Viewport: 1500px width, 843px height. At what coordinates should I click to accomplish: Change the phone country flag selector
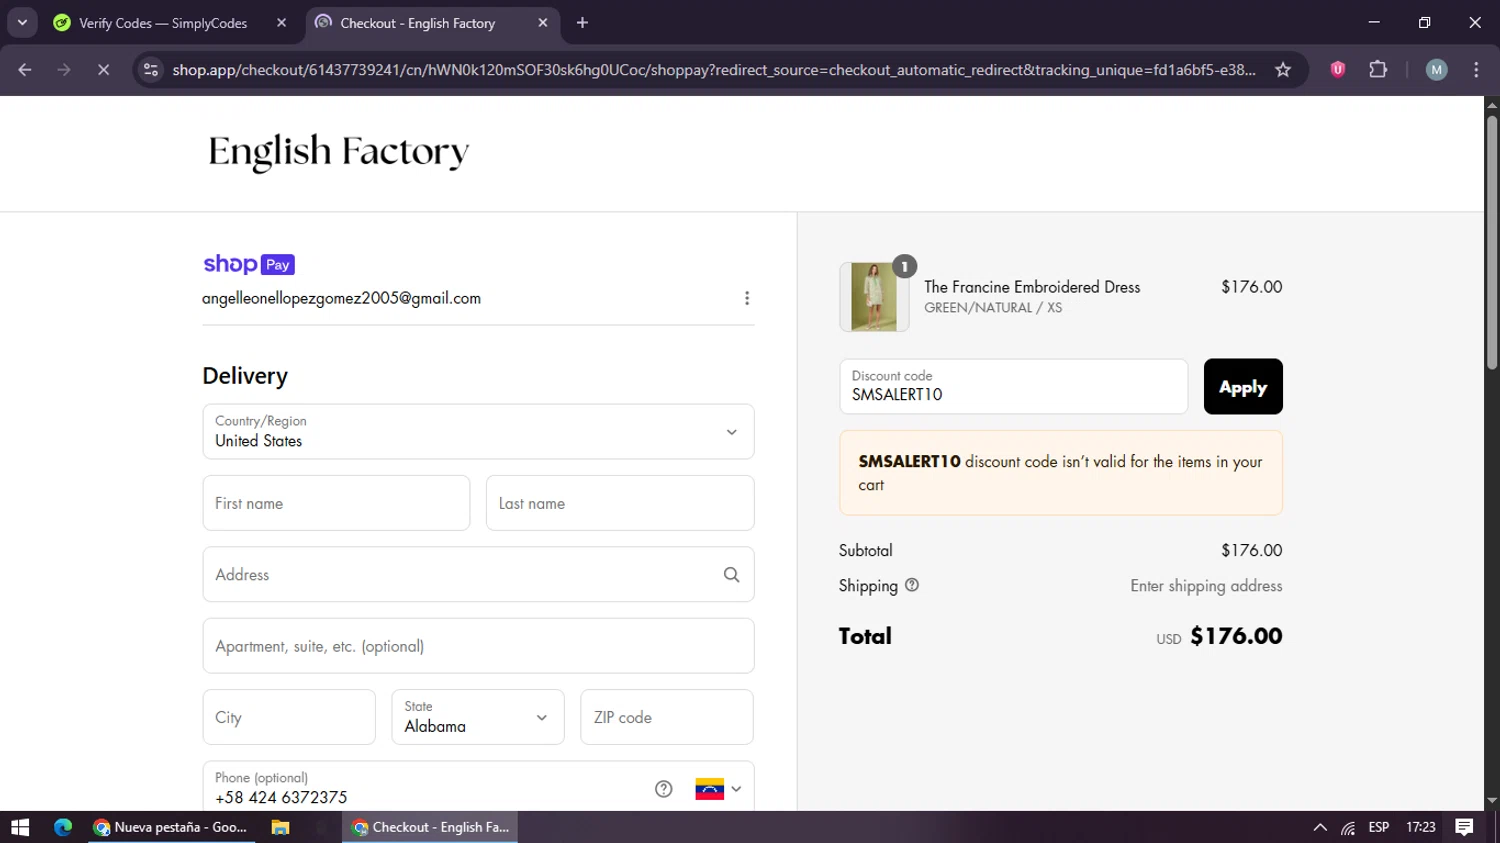point(718,789)
